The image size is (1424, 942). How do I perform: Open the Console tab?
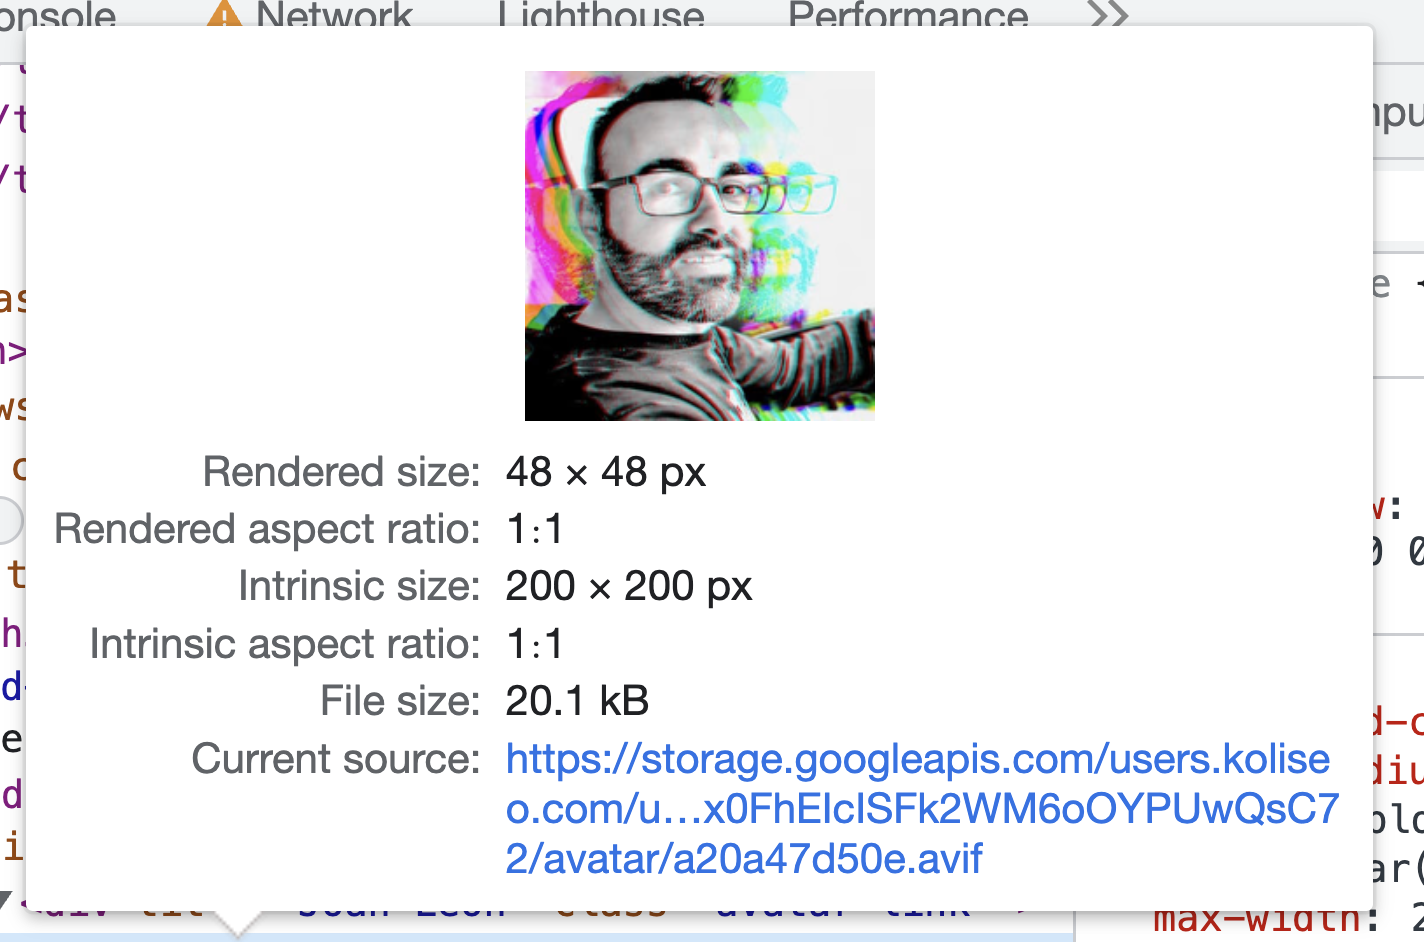(58, 14)
